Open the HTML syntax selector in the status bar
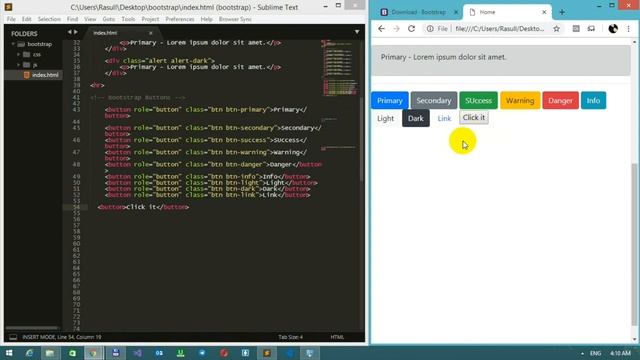 pyautogui.click(x=337, y=337)
